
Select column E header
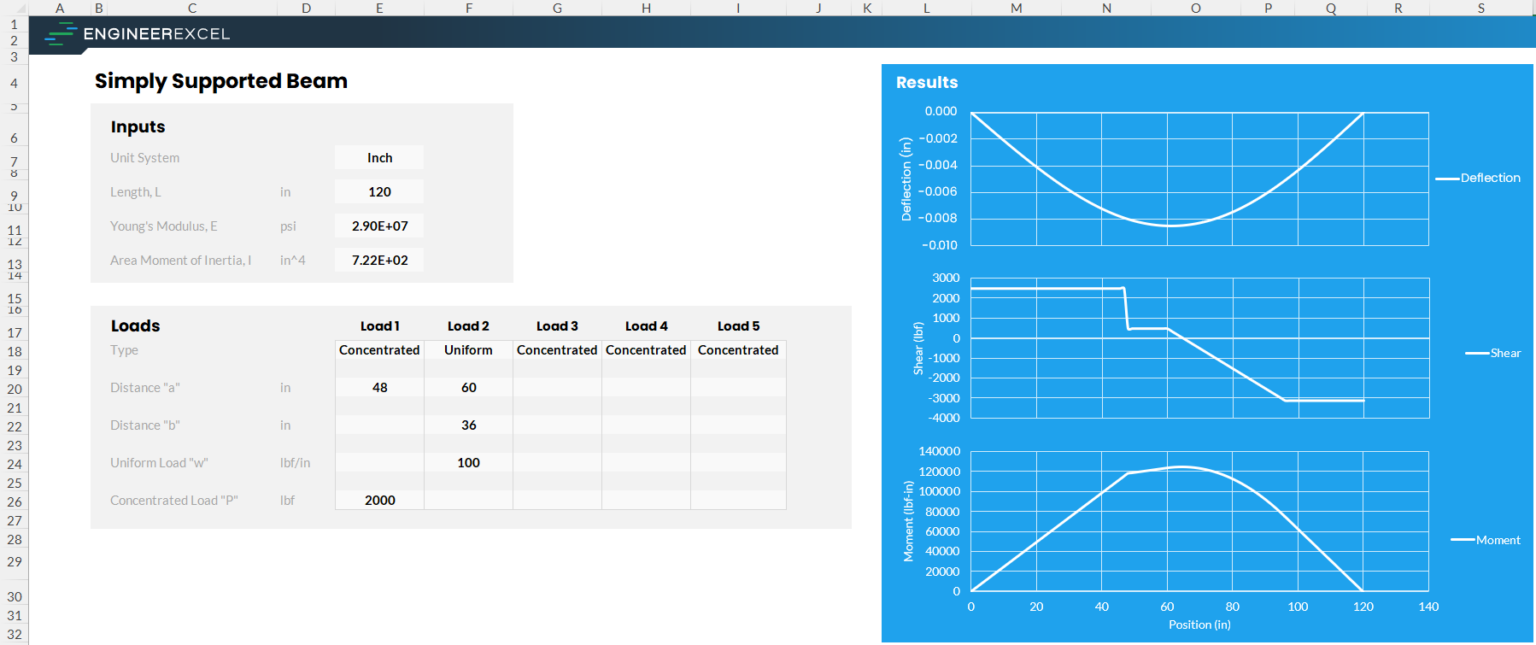[x=379, y=8]
